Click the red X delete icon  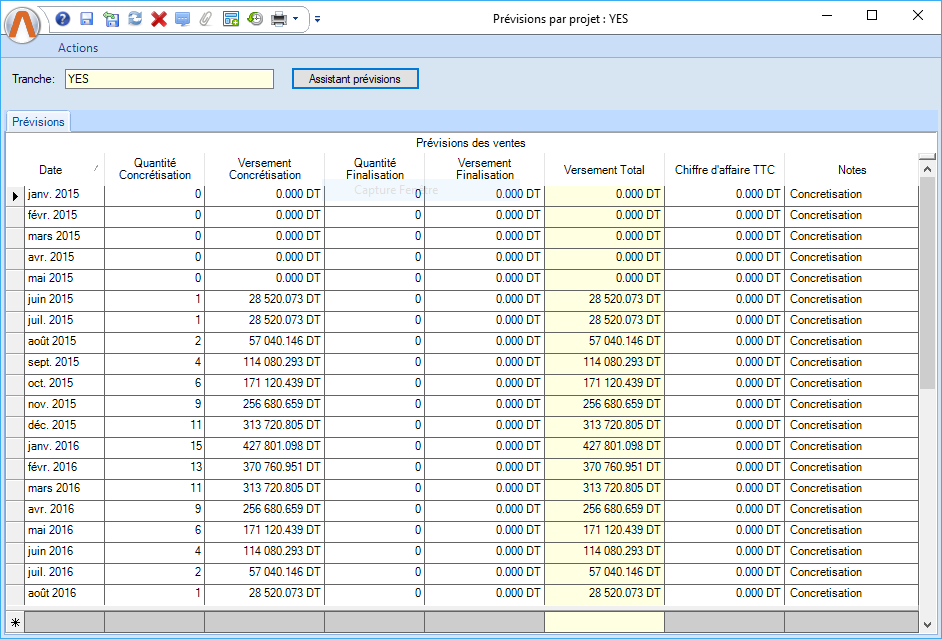pyautogui.click(x=158, y=18)
